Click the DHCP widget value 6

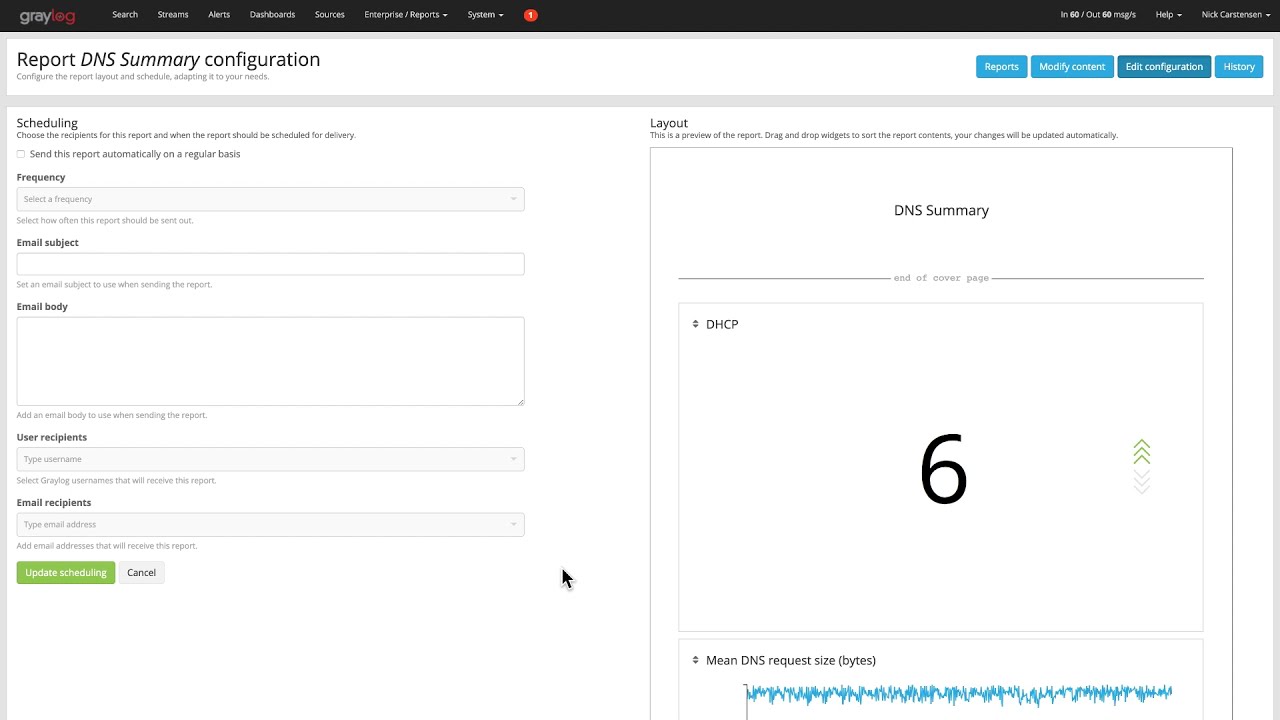pyautogui.click(x=943, y=470)
